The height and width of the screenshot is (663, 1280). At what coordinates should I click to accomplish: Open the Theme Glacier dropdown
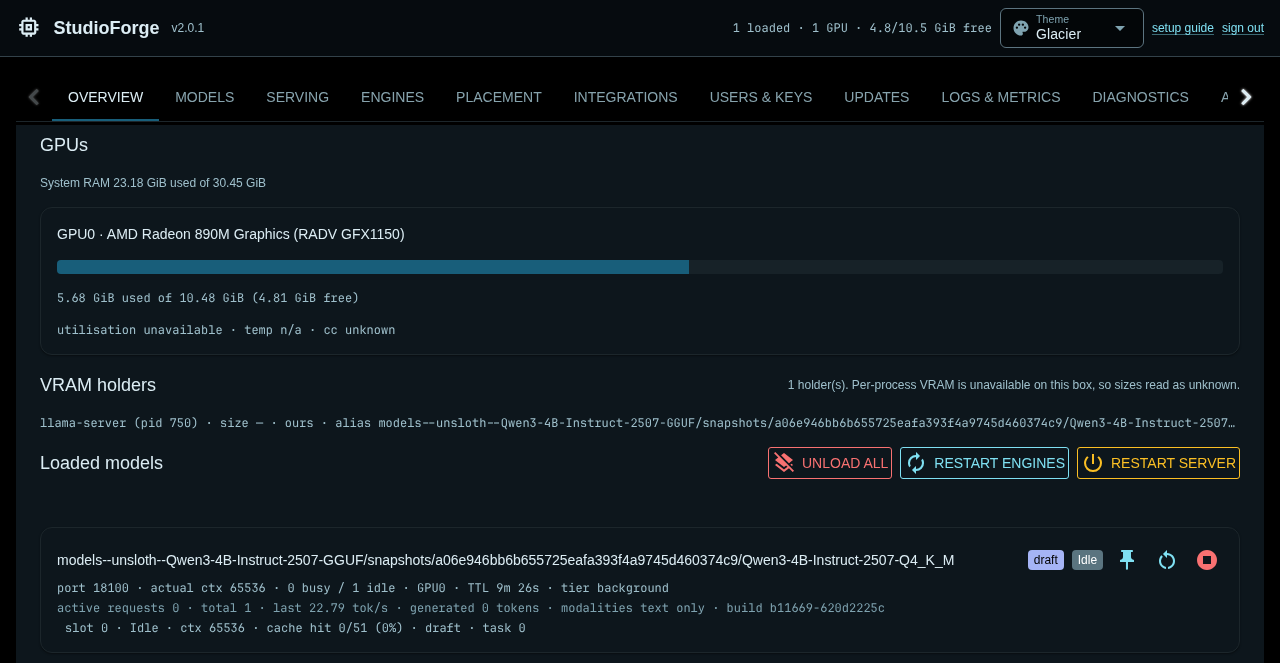click(1072, 28)
